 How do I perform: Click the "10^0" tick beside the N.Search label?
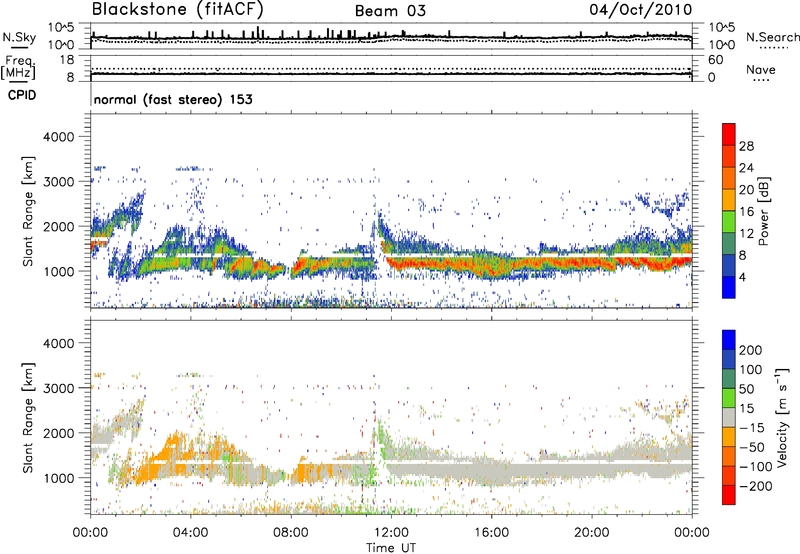point(721,44)
